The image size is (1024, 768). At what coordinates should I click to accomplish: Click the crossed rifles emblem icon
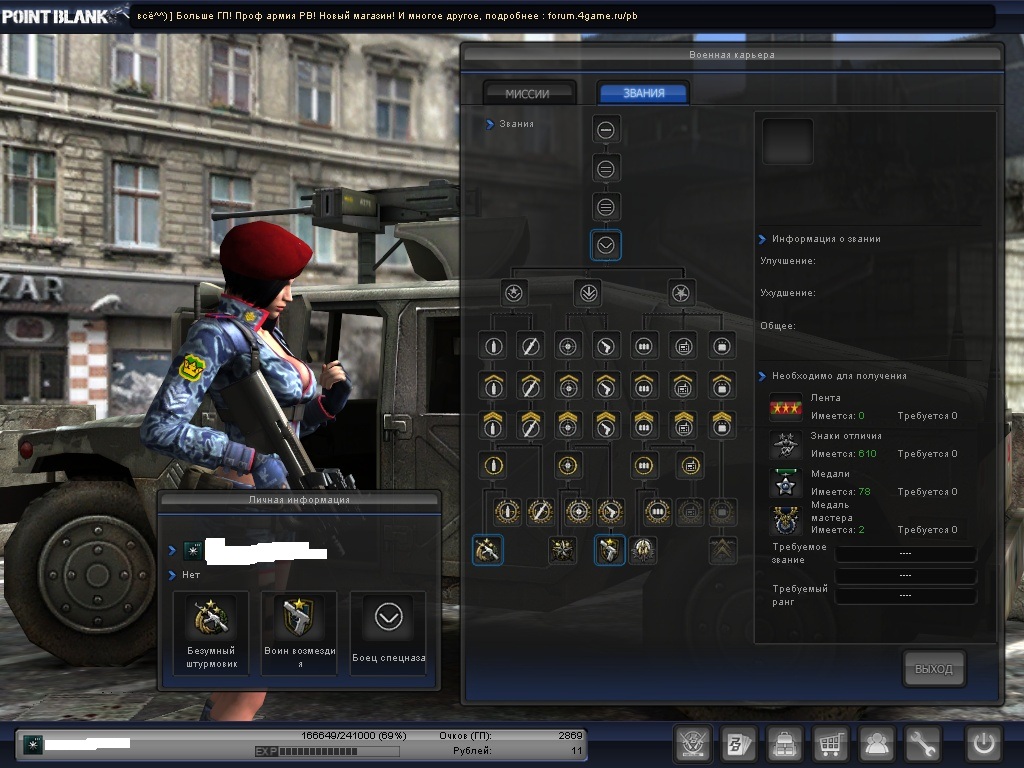(x=692, y=745)
